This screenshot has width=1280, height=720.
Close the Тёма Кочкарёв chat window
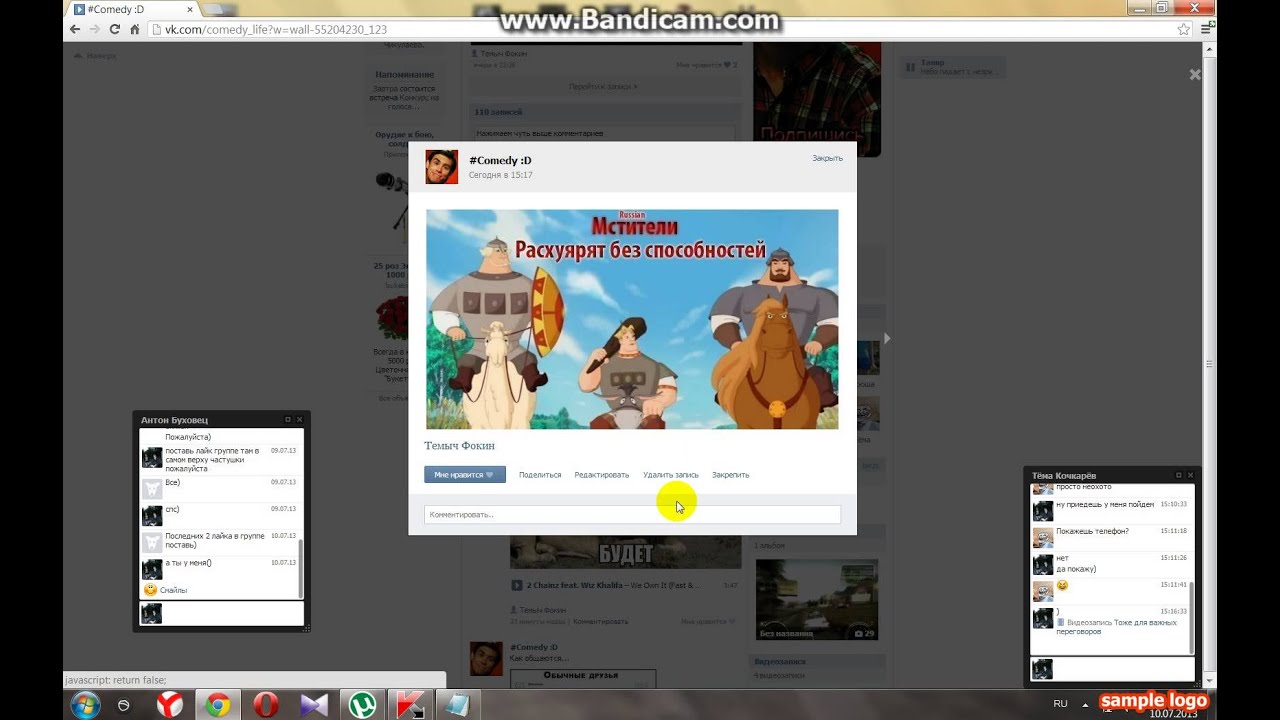(x=1191, y=475)
